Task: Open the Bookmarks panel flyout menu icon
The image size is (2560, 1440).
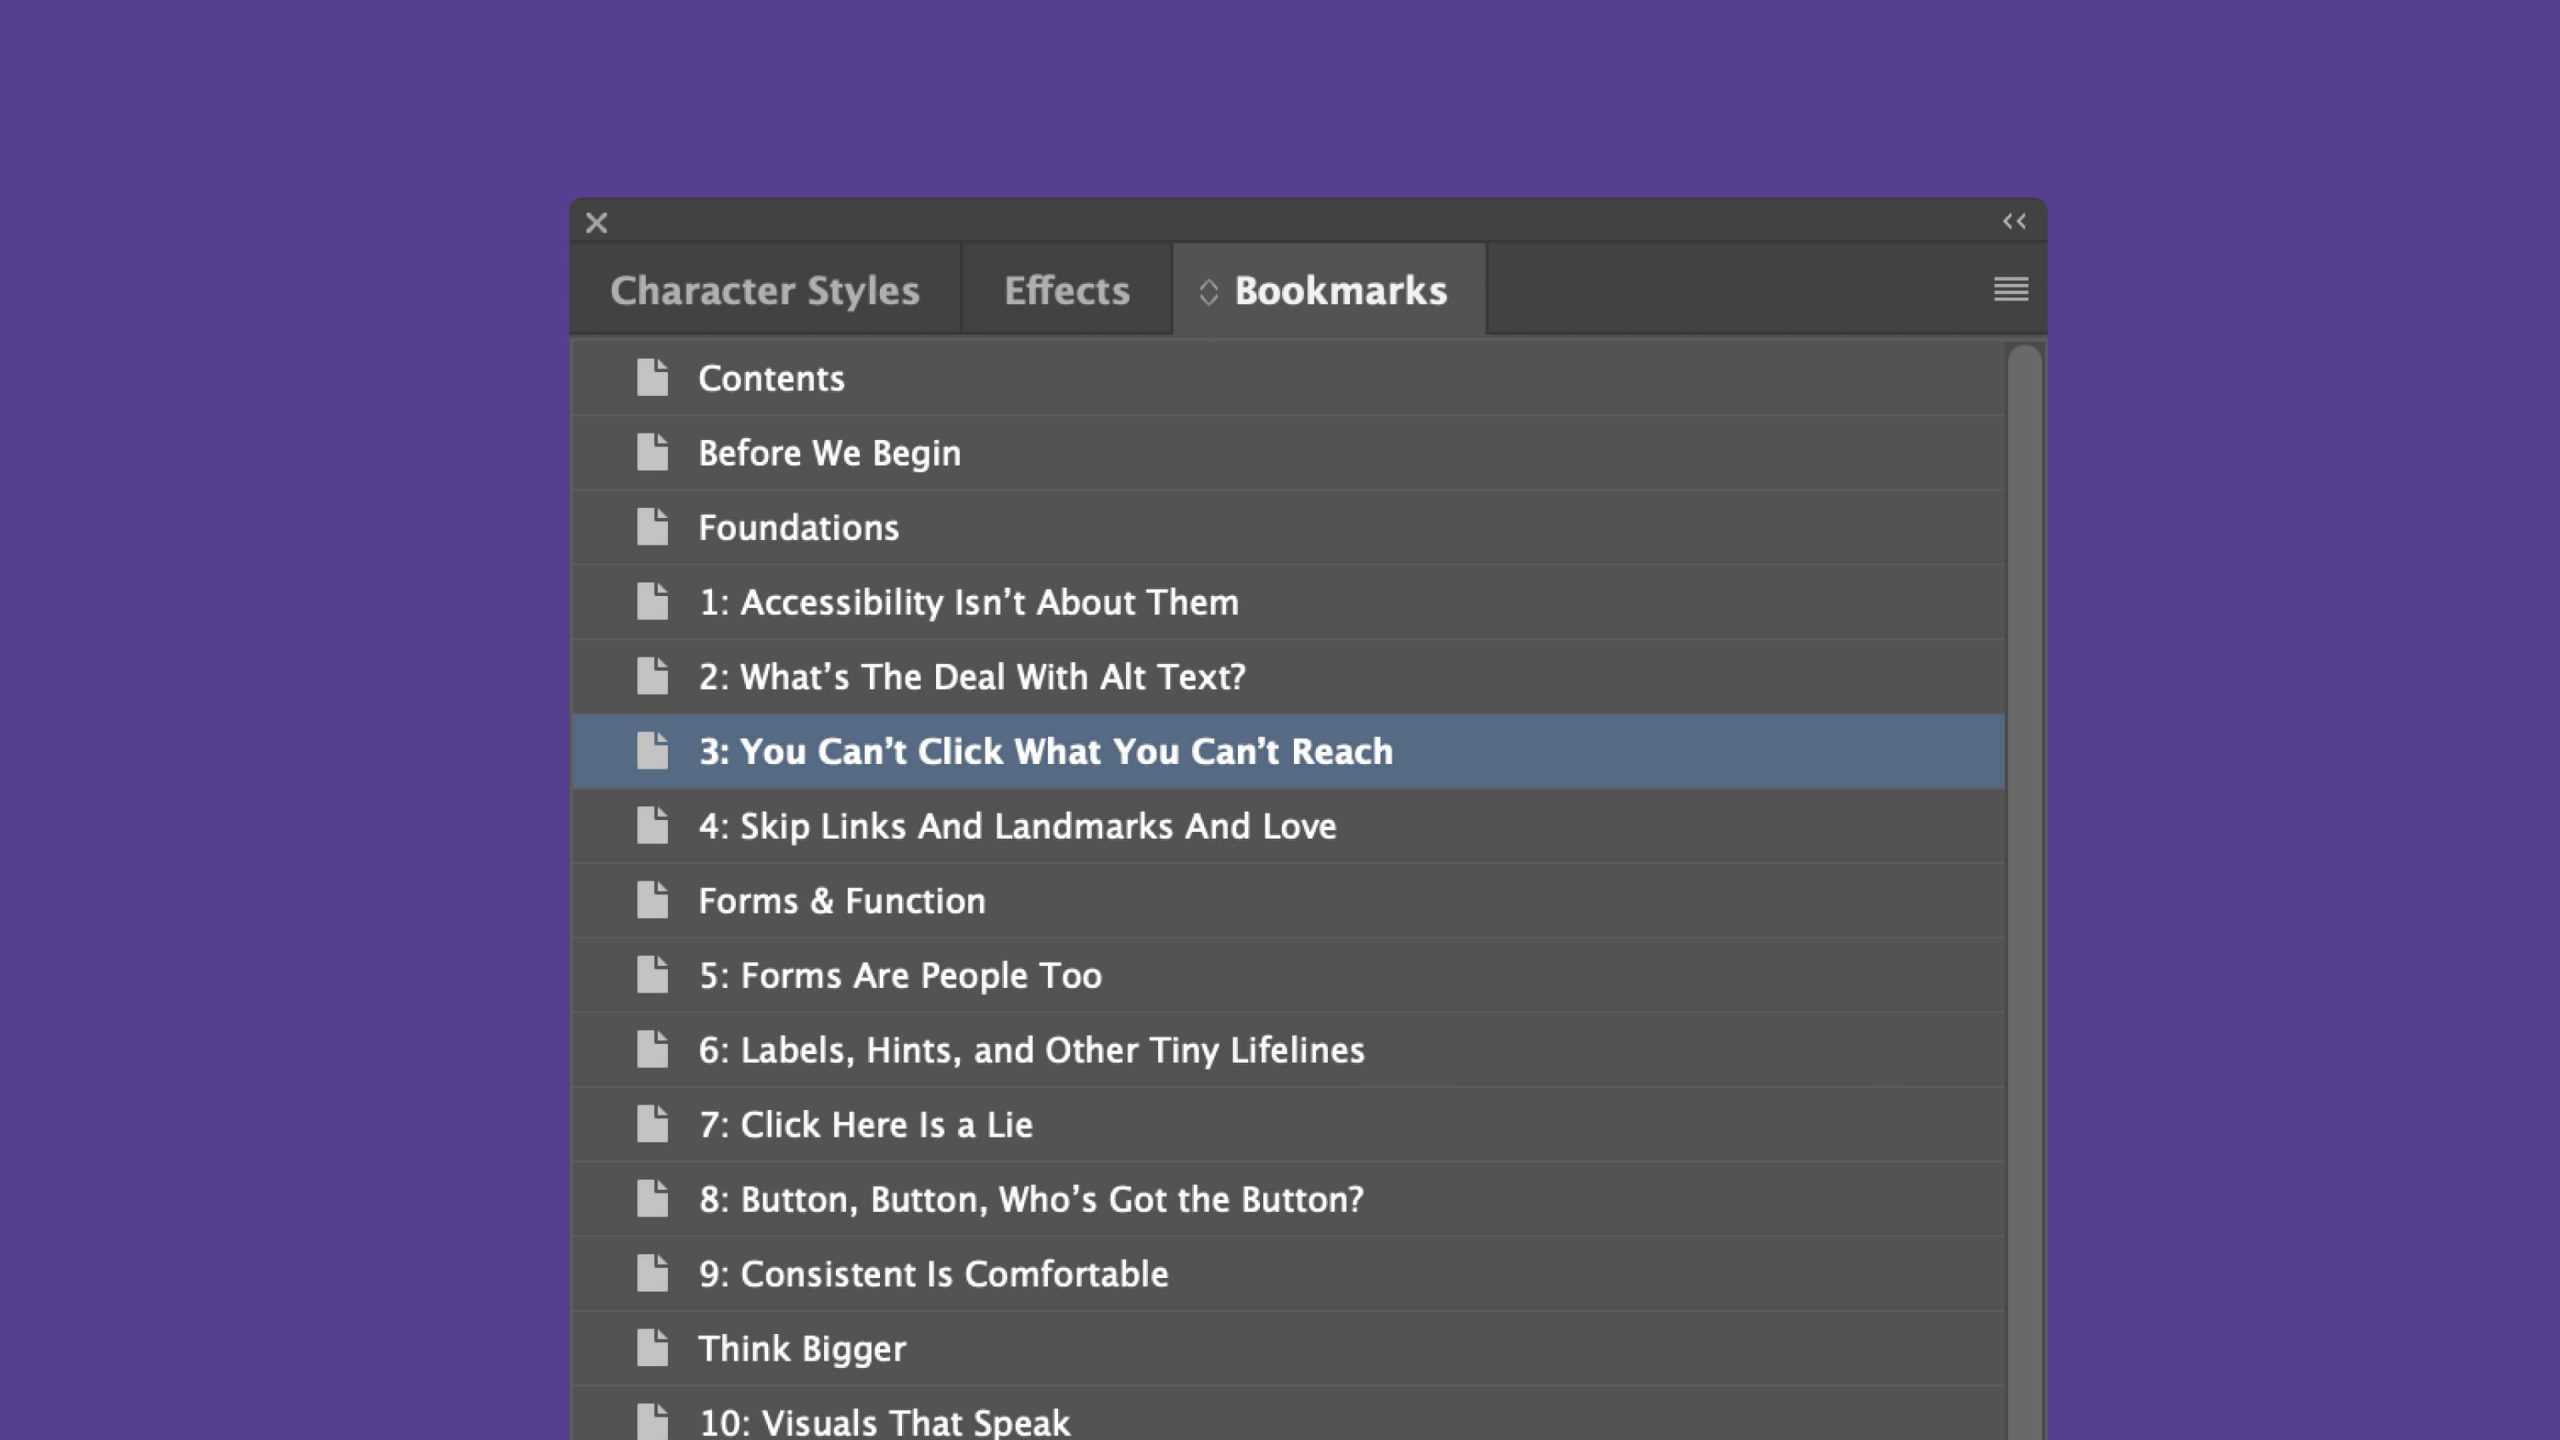Action: coord(2010,289)
